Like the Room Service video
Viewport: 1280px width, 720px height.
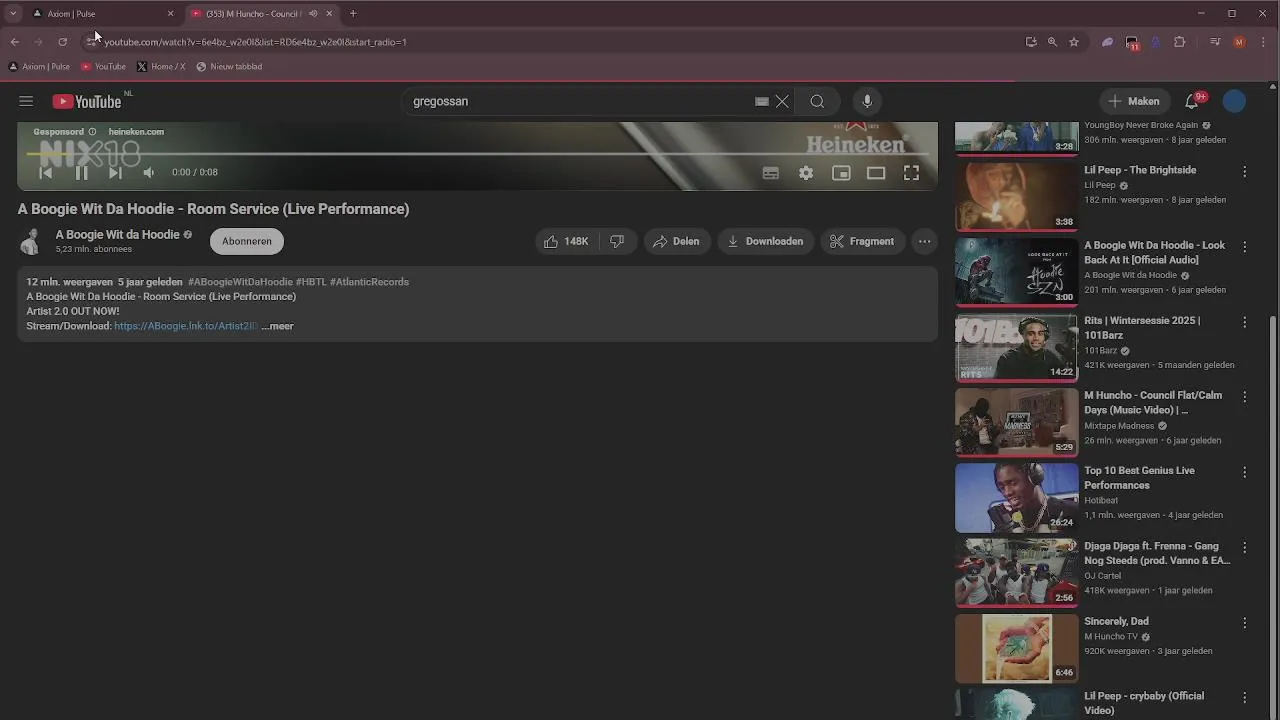coord(566,241)
